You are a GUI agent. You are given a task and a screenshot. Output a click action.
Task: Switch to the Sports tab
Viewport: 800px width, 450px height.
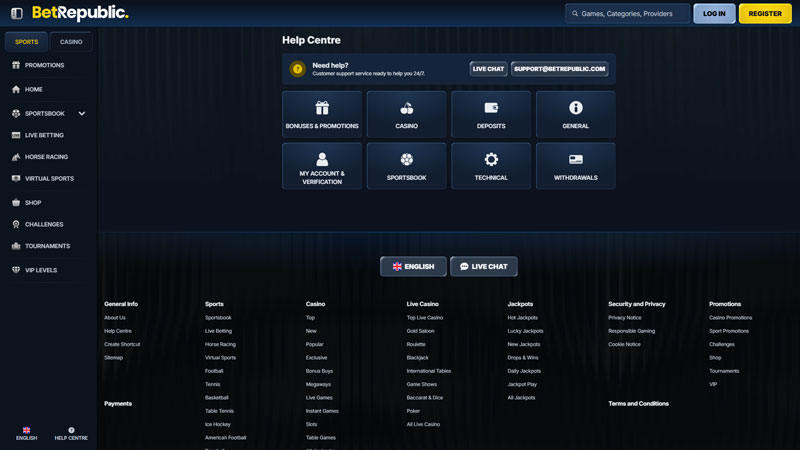27,42
